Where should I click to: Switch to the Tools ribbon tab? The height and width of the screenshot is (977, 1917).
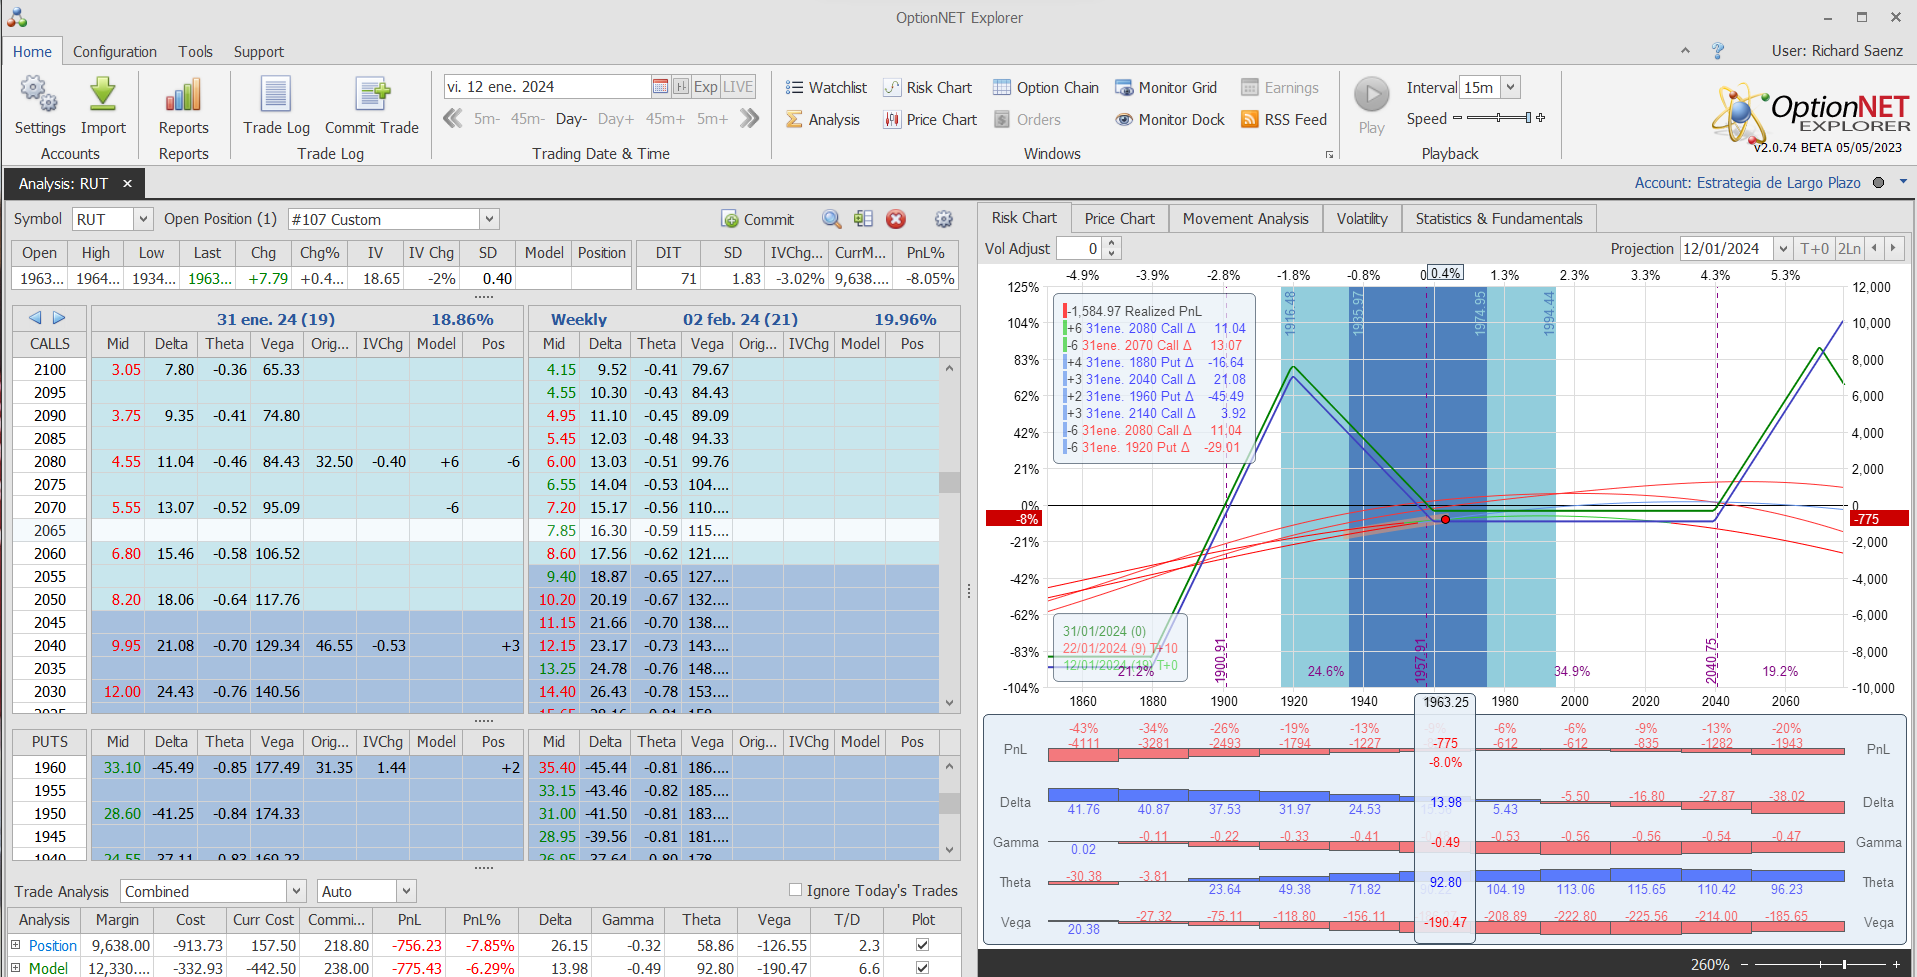[x=196, y=52]
